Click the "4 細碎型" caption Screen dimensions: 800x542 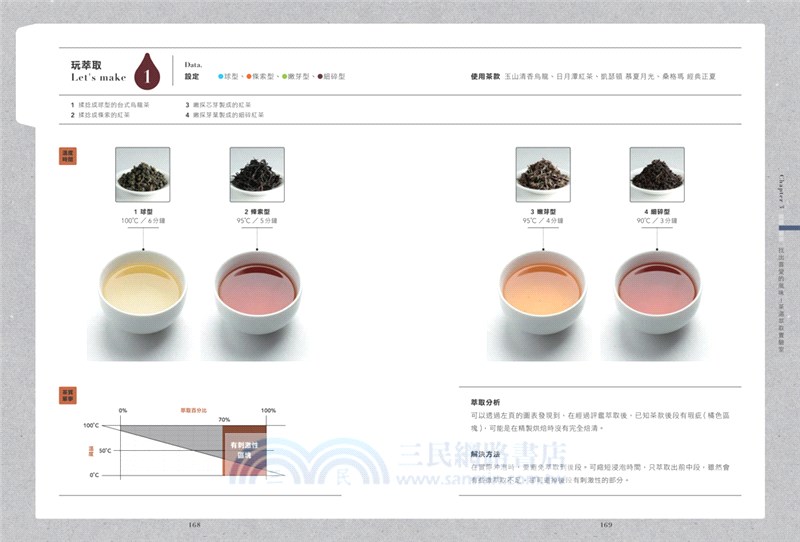pyautogui.click(x=657, y=211)
